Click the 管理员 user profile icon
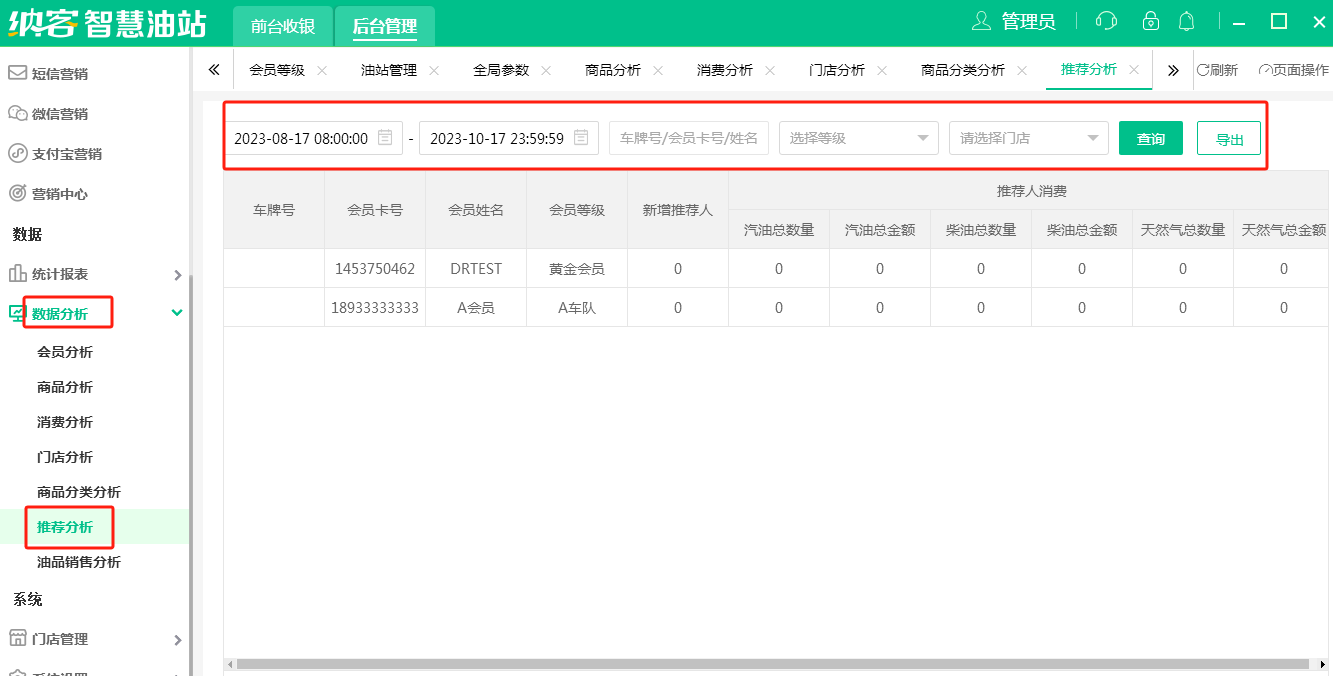This screenshot has height=676, width=1333. (981, 21)
